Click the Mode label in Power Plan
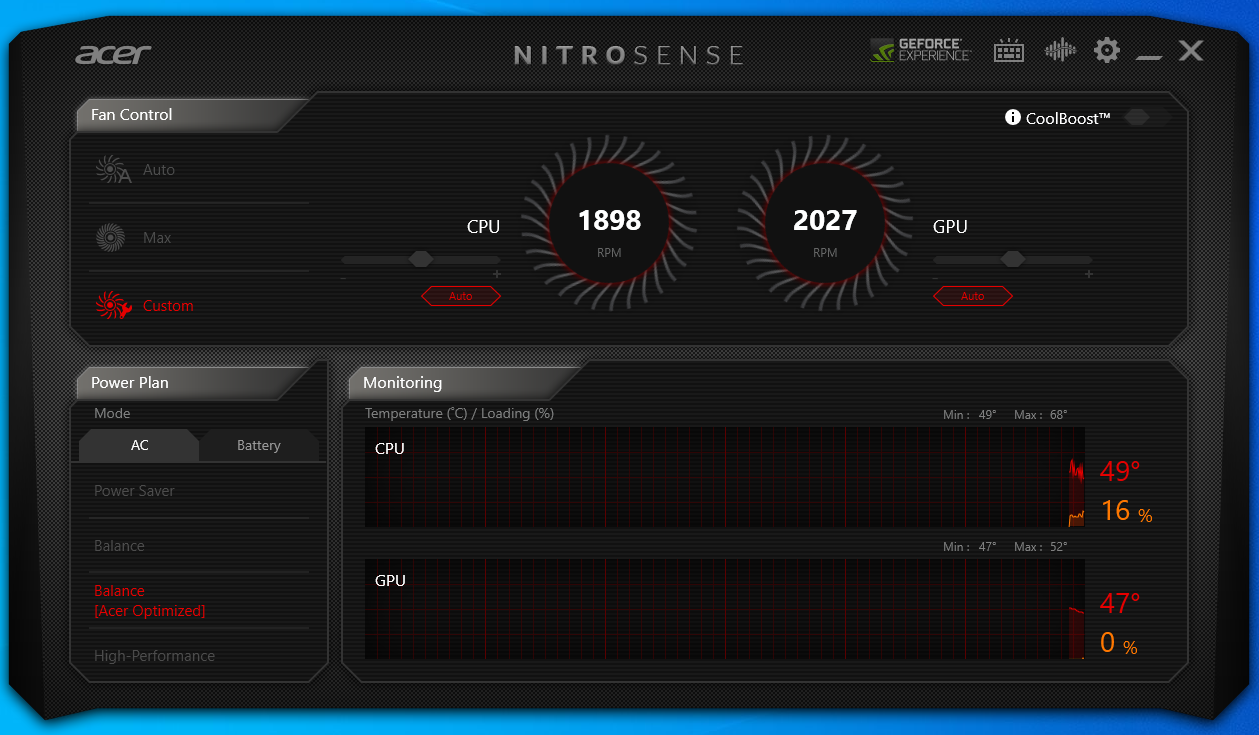The height and width of the screenshot is (735, 1259). click(112, 414)
